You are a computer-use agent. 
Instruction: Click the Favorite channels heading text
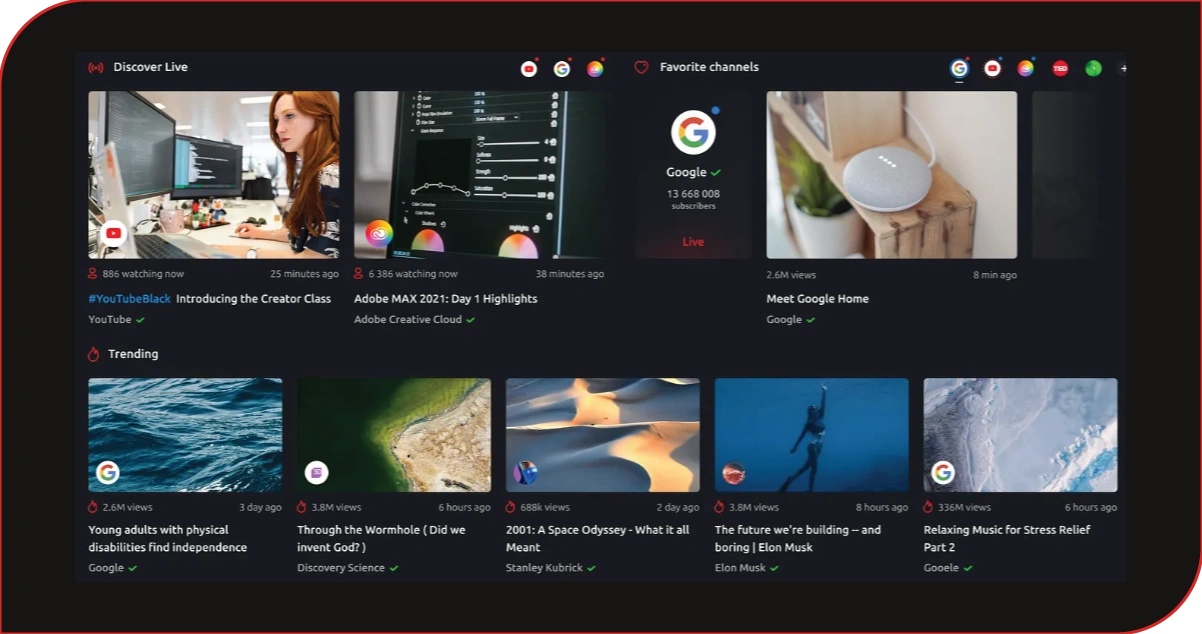pos(709,67)
